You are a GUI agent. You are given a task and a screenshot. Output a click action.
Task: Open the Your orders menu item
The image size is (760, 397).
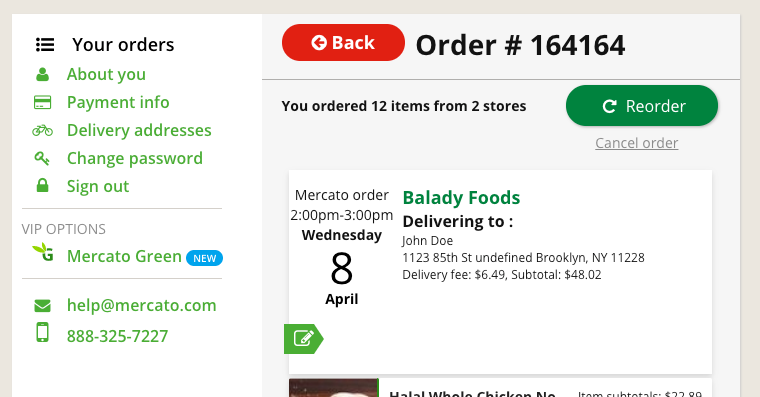point(123,45)
